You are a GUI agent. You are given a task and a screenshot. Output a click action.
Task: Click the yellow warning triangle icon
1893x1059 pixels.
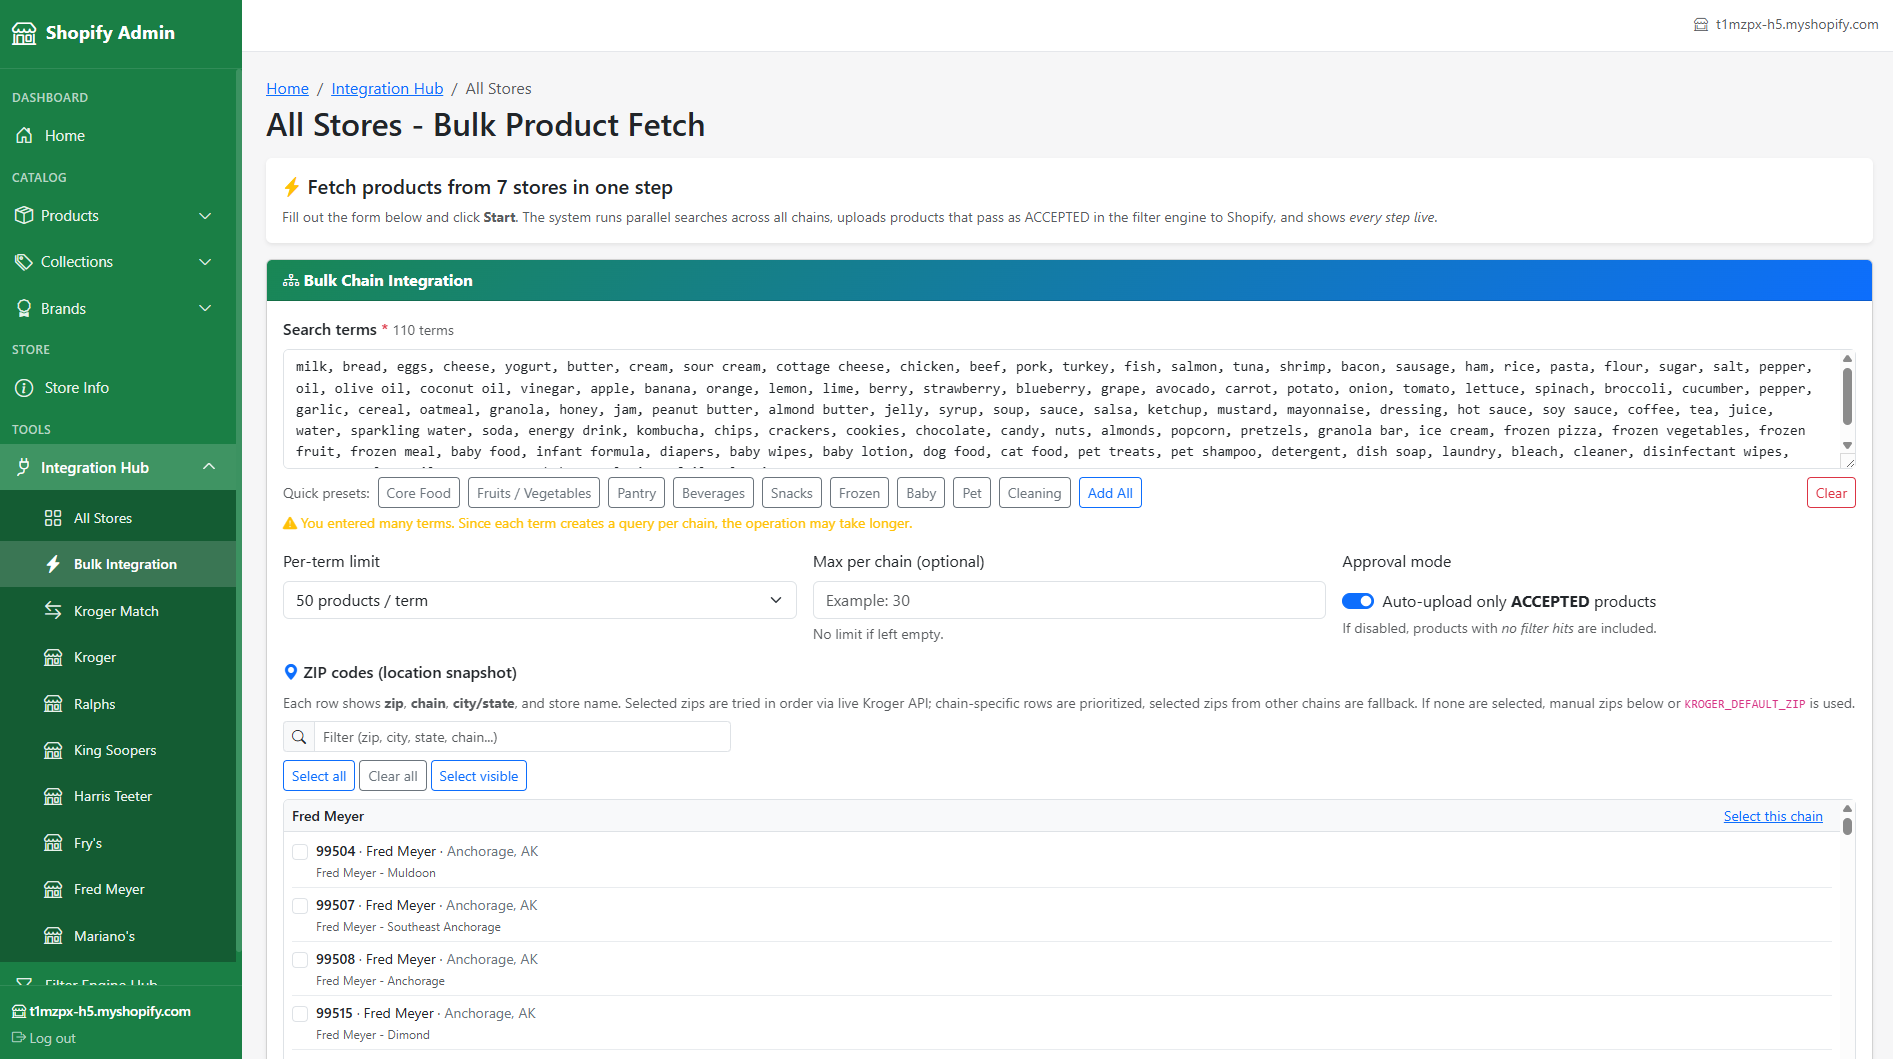pos(290,523)
